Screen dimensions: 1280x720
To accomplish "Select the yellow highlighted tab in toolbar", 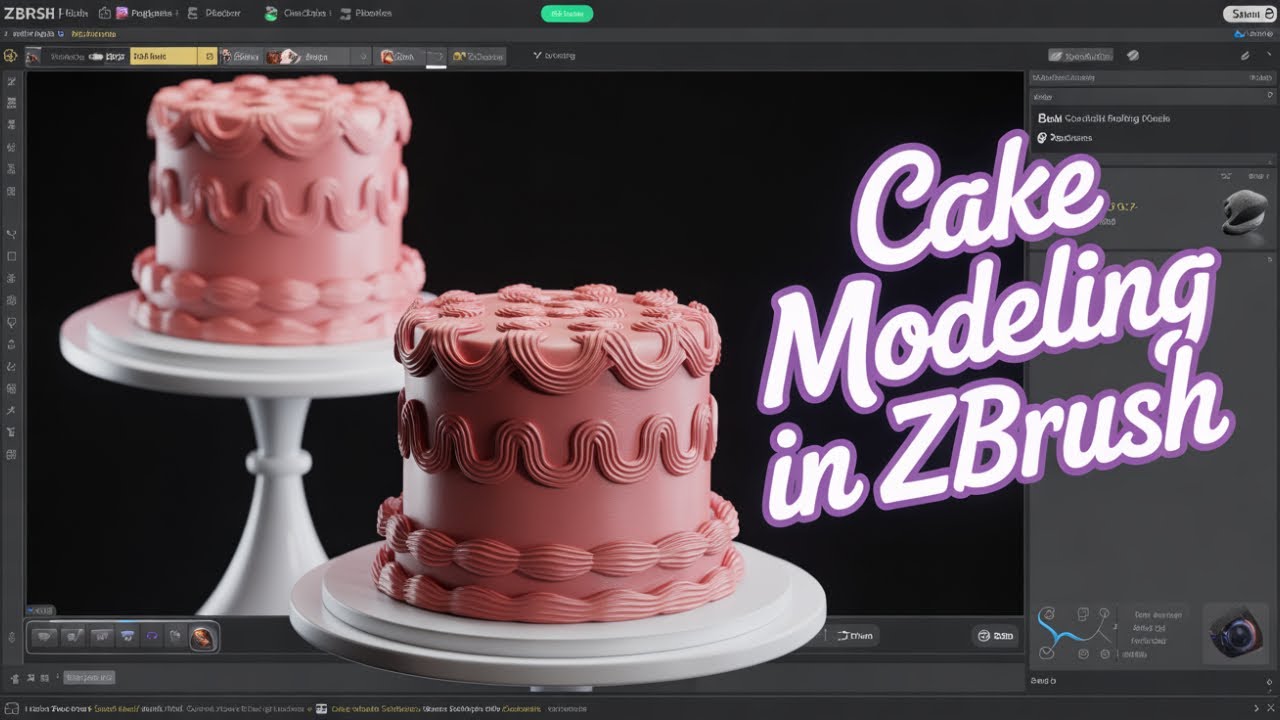I will pyautogui.click(x=173, y=57).
